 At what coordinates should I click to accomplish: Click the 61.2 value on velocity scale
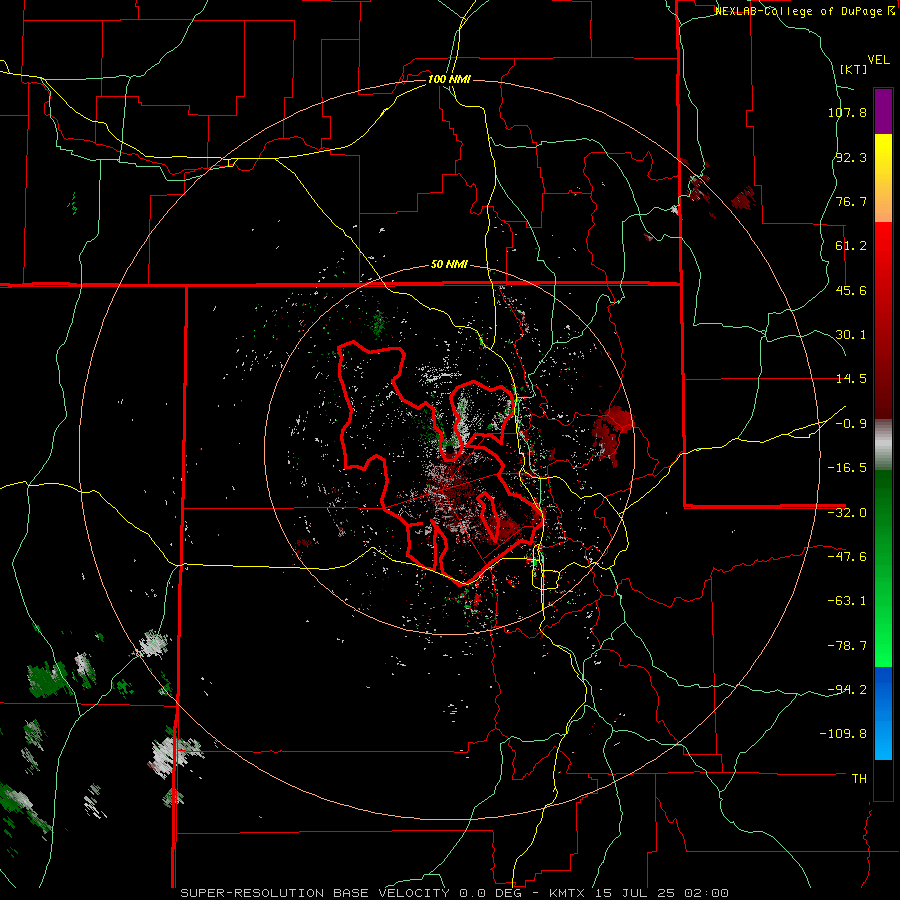coord(851,246)
